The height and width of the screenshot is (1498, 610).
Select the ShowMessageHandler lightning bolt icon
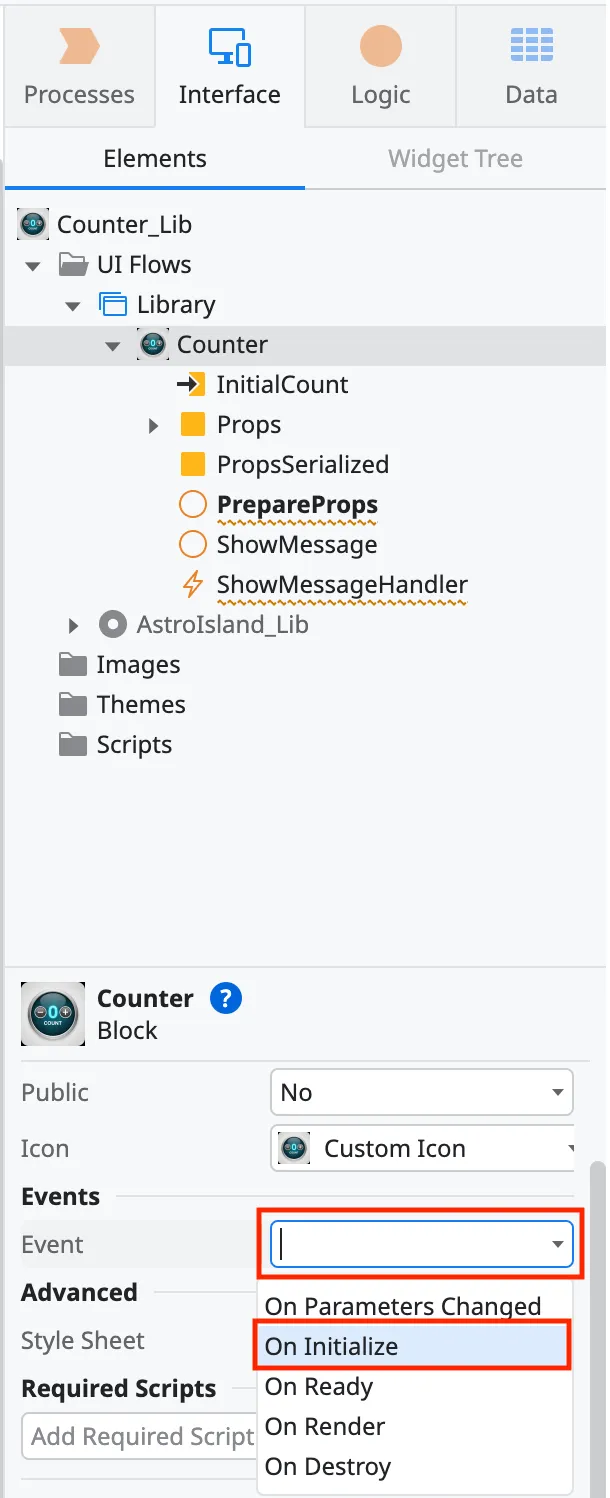tap(193, 584)
